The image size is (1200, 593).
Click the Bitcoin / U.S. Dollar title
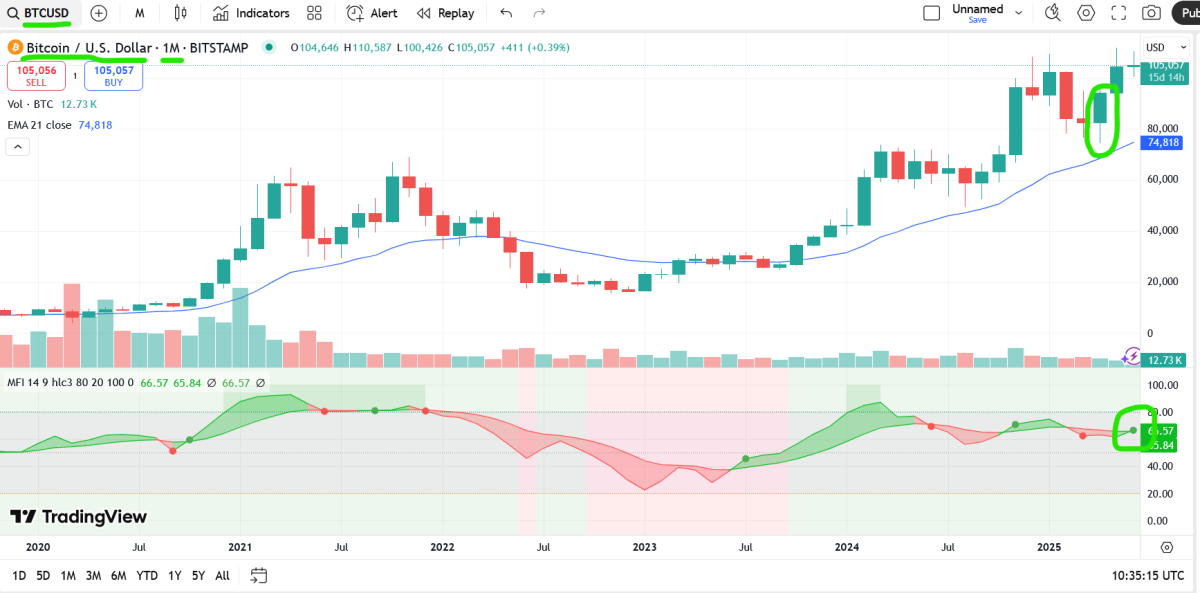click(x=89, y=47)
